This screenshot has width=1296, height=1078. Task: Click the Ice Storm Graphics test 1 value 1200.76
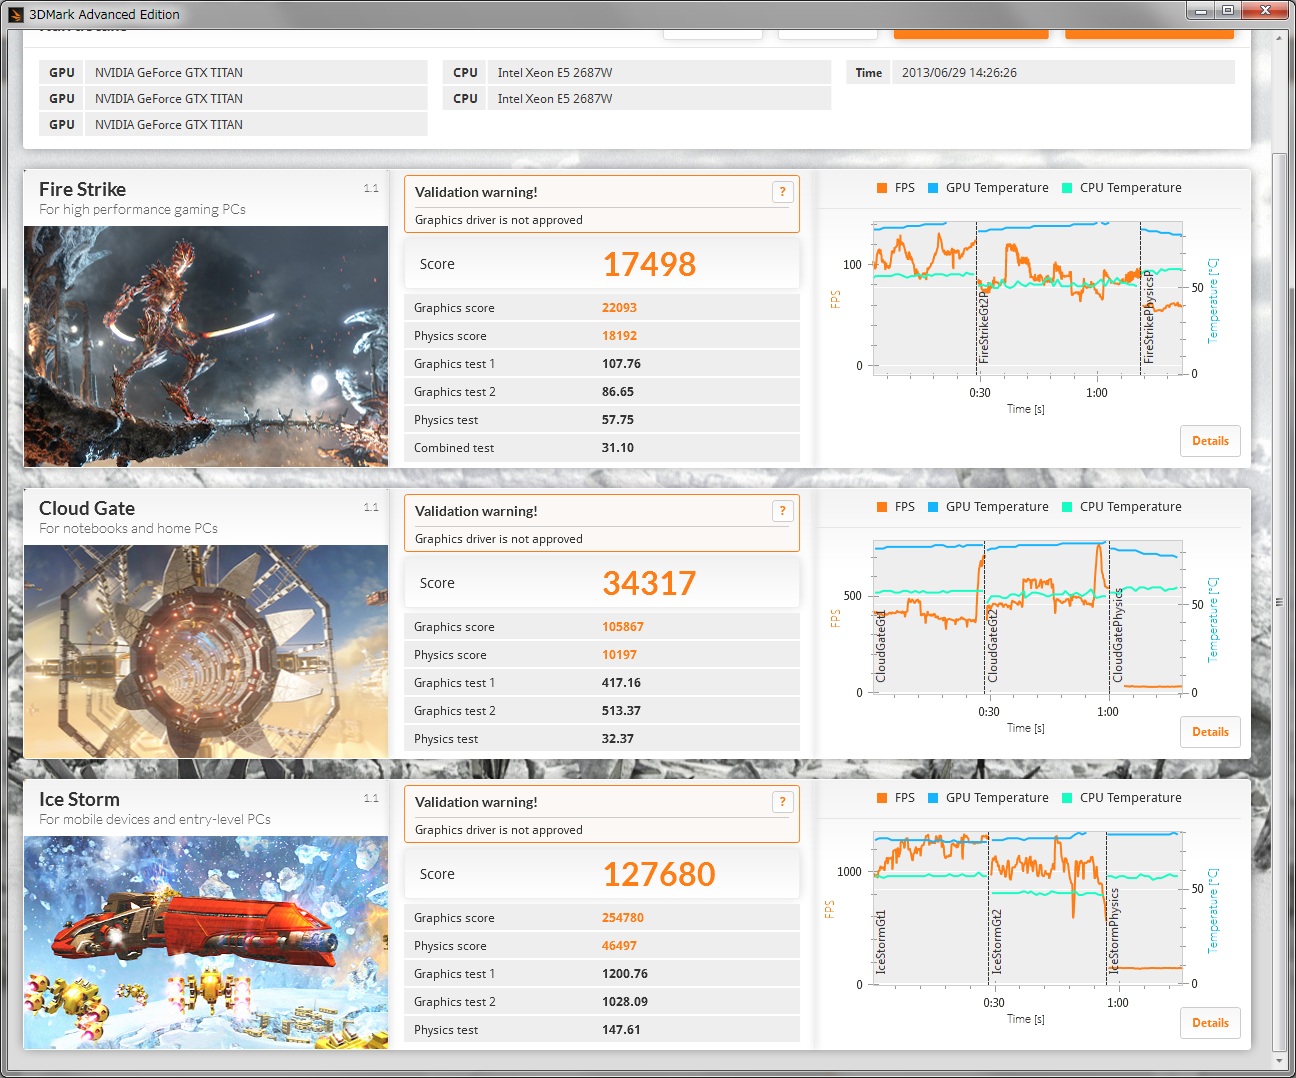click(625, 974)
